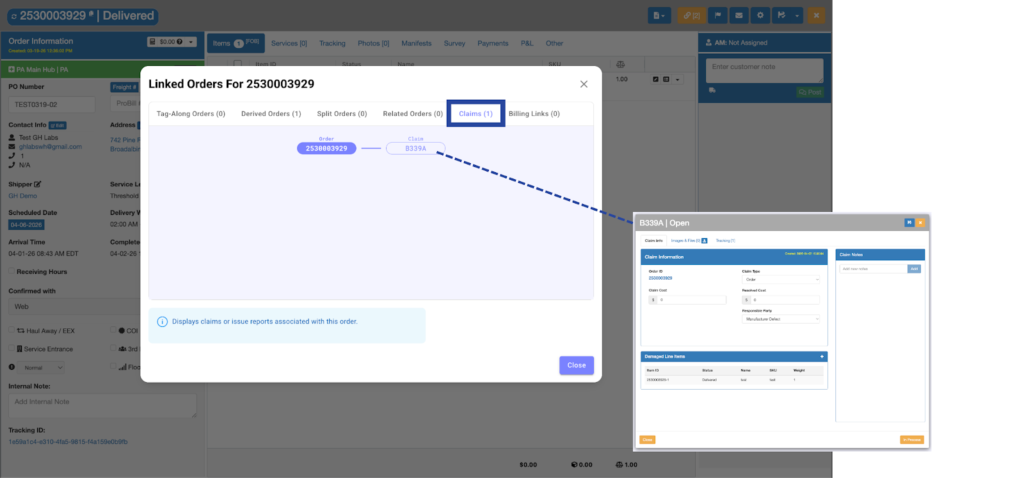Close the Linked Orders dialog with X
1024x478 pixels.
point(584,84)
